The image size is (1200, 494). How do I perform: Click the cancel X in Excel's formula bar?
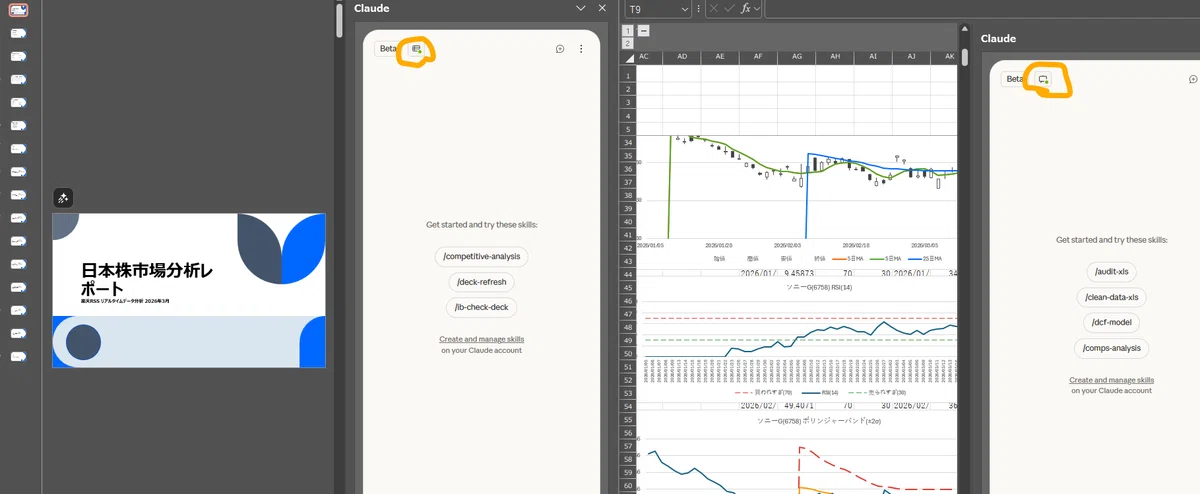pos(713,8)
